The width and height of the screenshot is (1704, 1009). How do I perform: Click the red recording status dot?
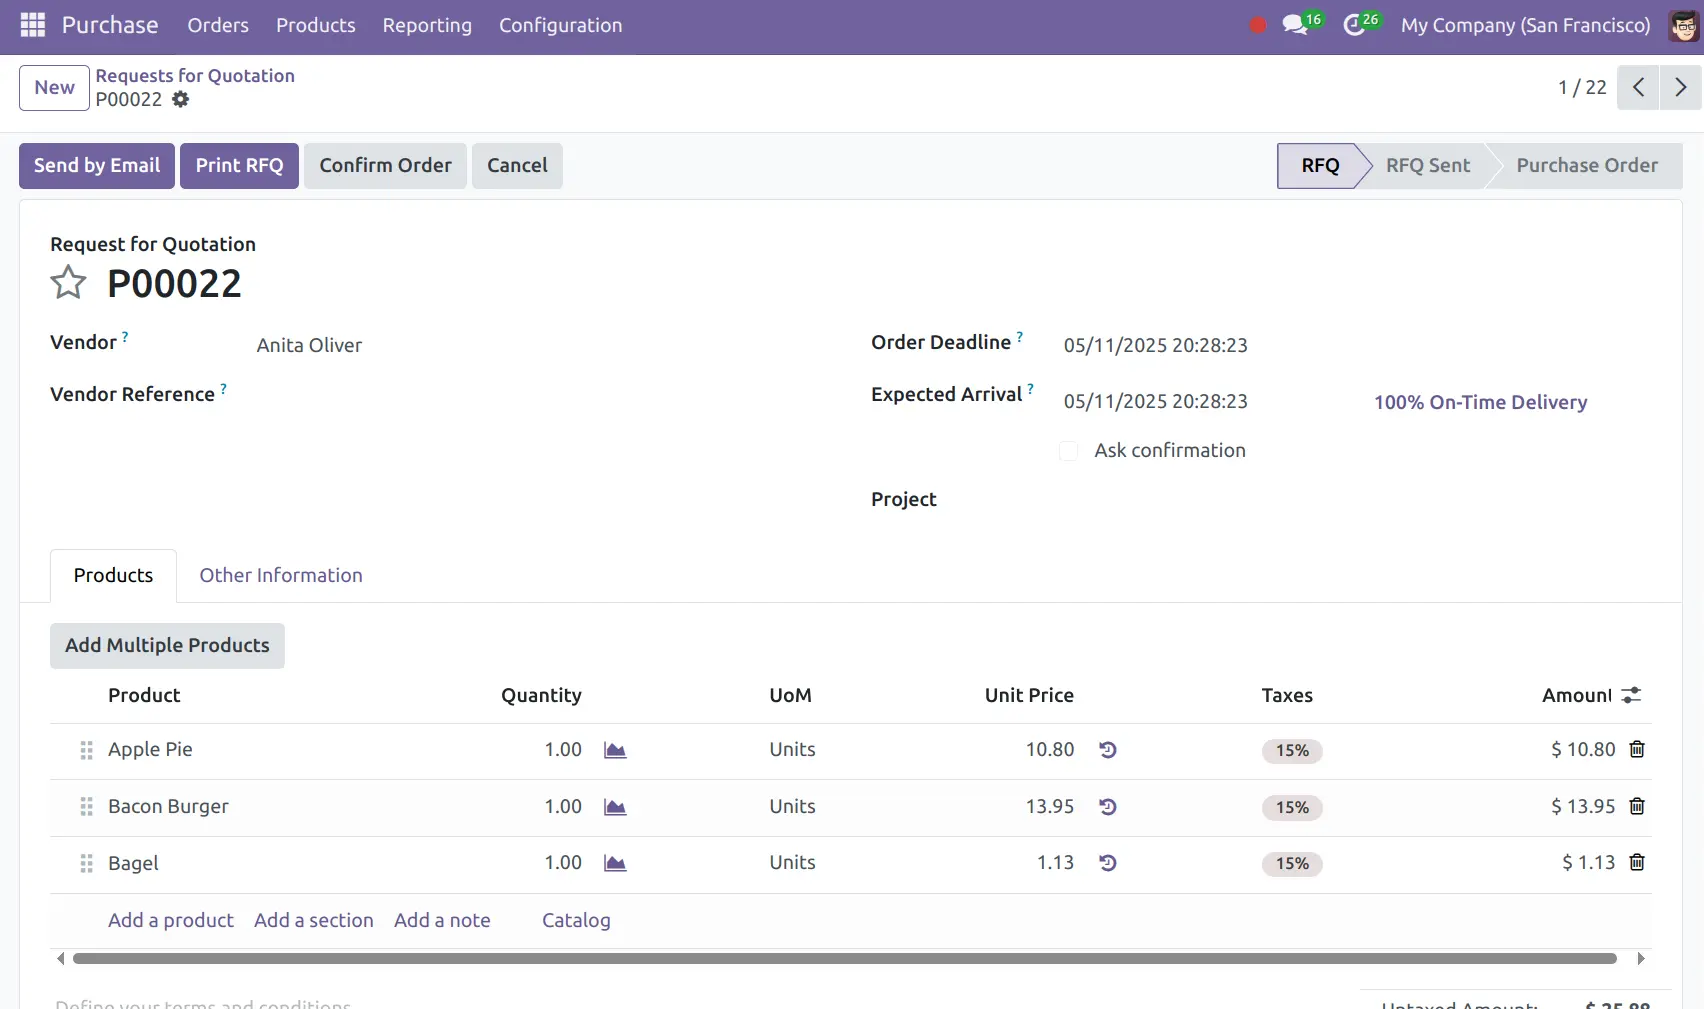pos(1258,25)
